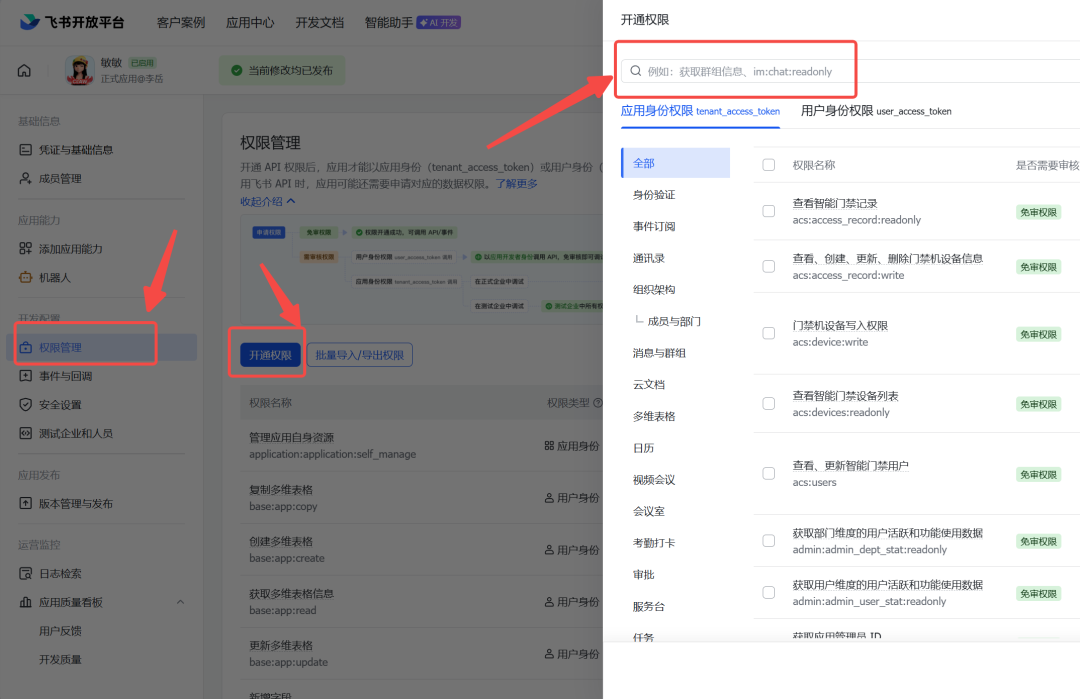Click the 已启用 status badge
Viewport: 1080px width, 699px height.
click(143, 63)
